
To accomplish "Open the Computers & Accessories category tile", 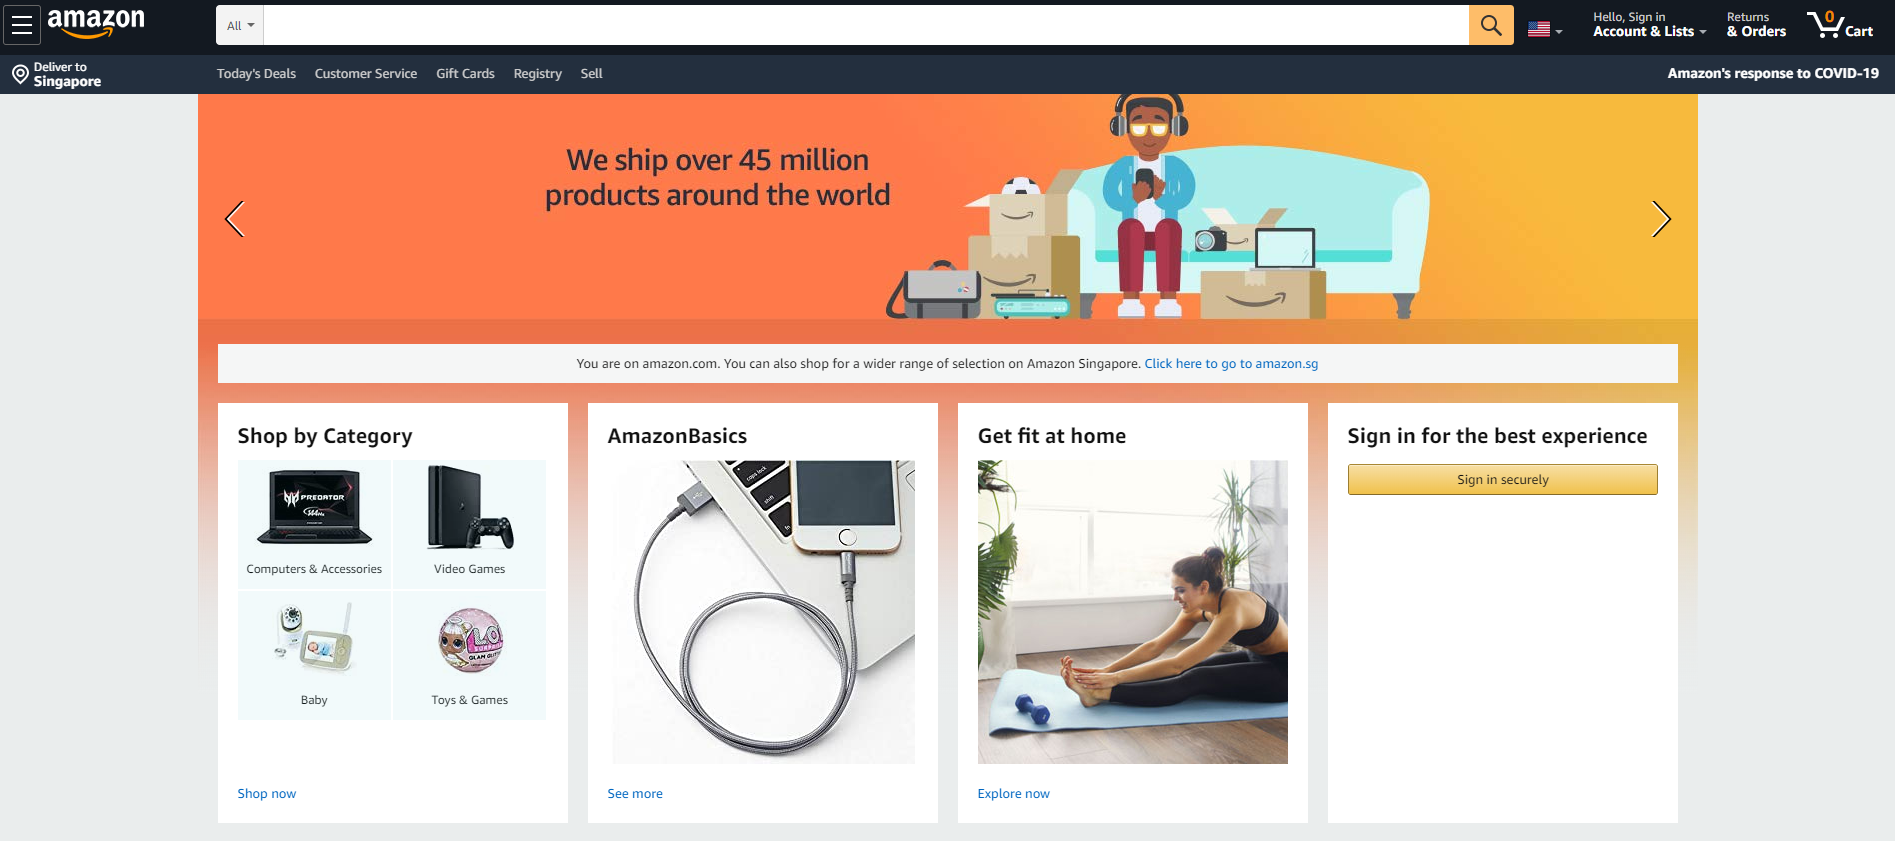I will [314, 524].
